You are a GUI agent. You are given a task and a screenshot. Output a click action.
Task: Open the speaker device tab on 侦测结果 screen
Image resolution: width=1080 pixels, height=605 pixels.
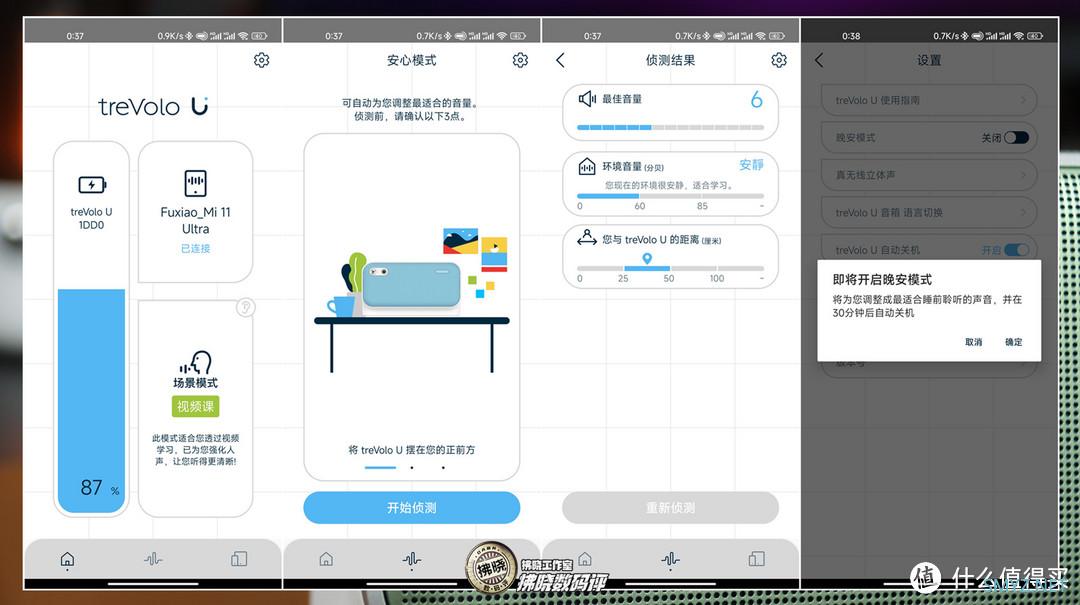pyautogui.click(x=756, y=559)
